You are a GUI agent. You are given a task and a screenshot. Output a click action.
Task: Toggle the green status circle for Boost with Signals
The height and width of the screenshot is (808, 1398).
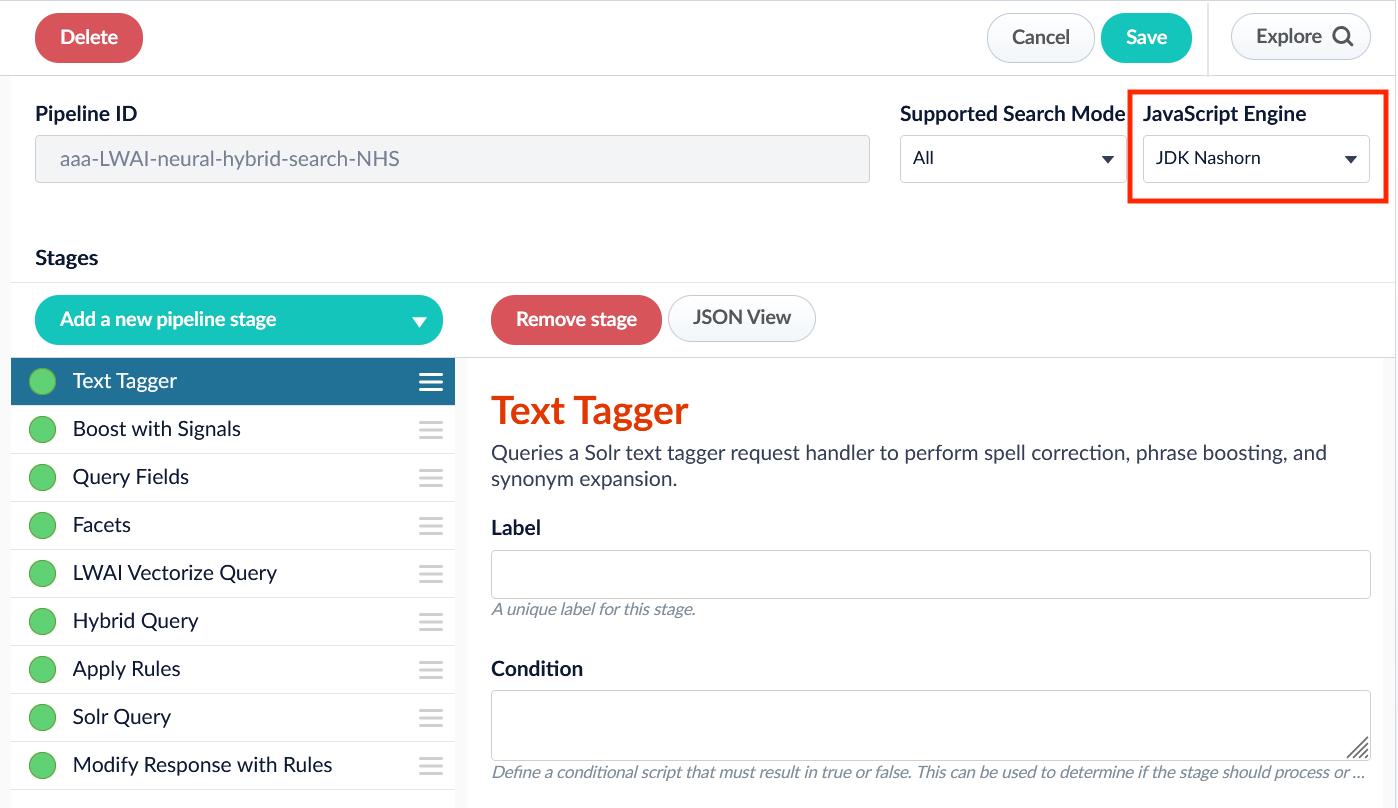[42, 429]
